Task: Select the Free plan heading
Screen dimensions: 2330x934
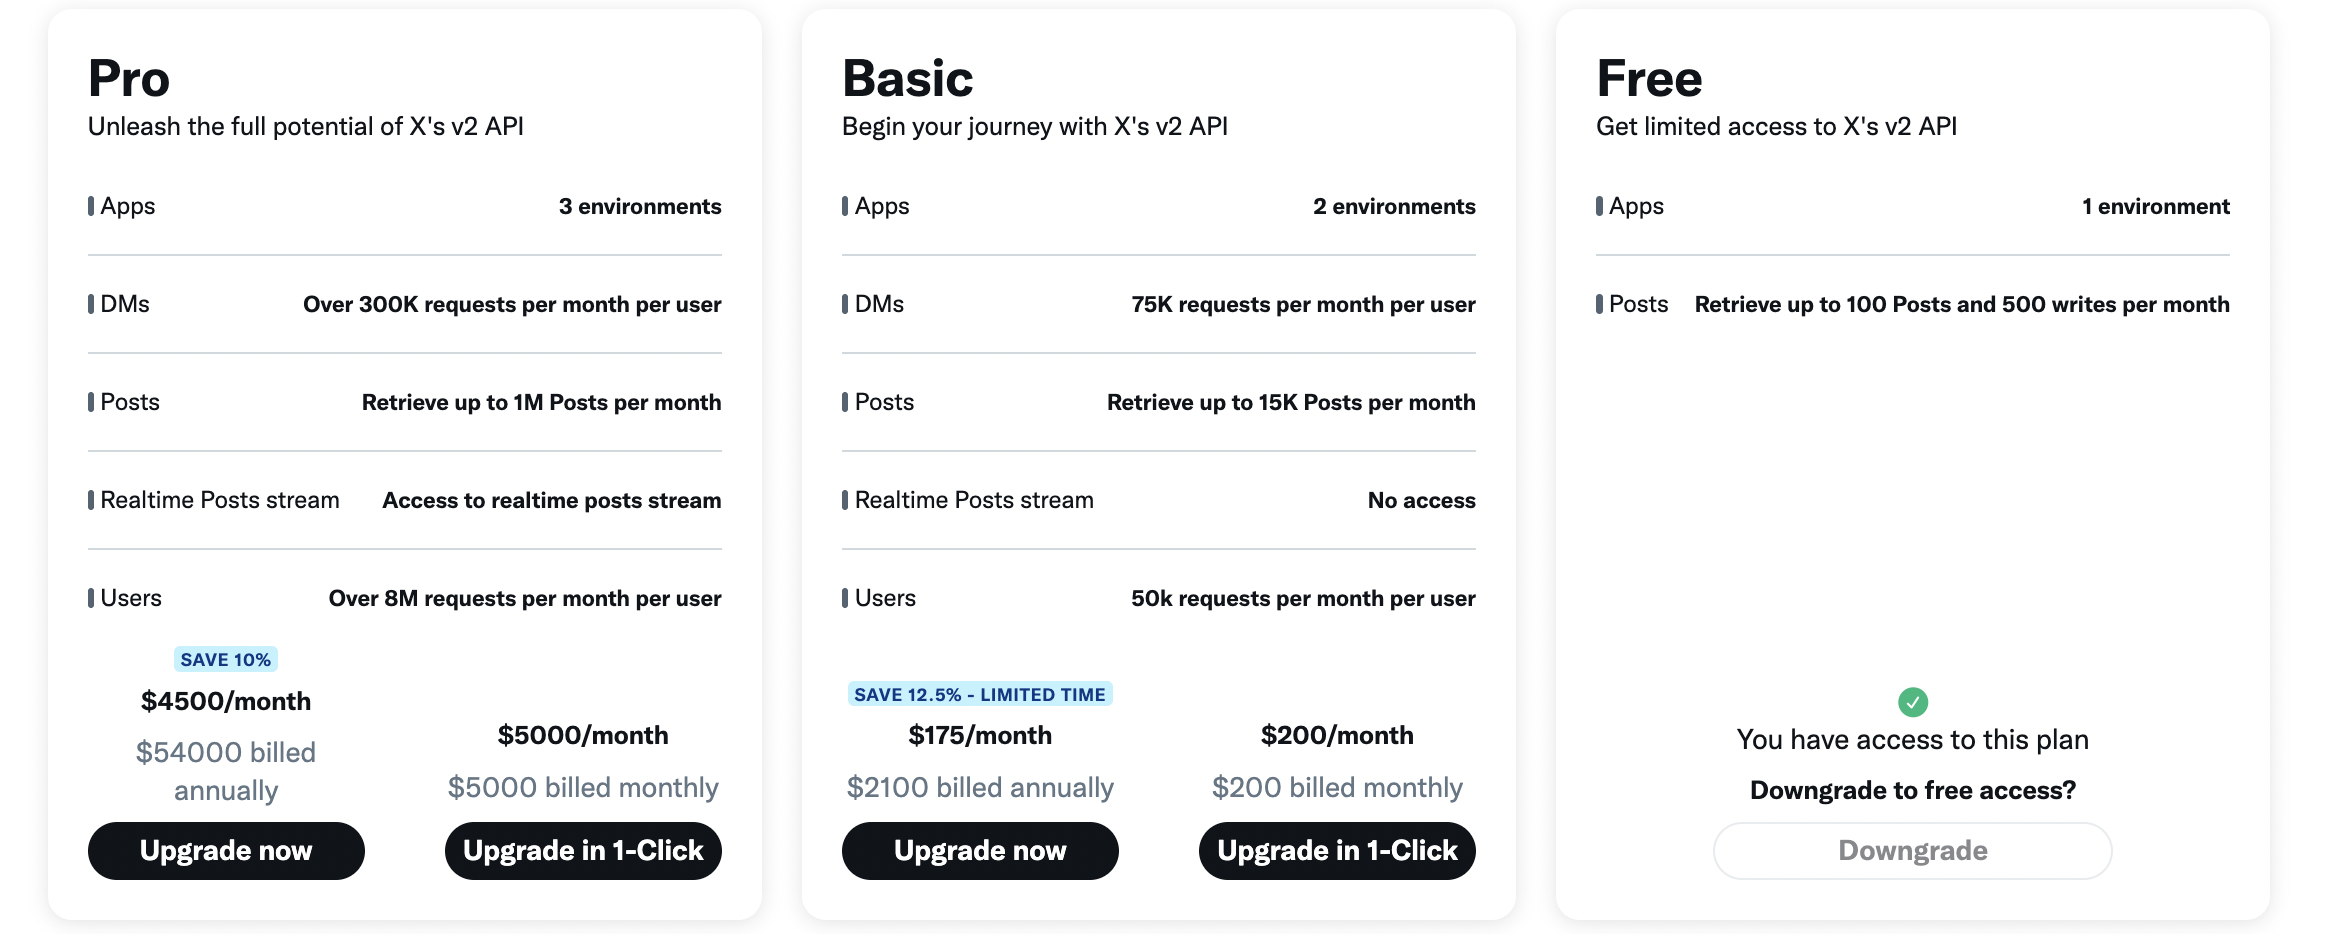Action: [1649, 79]
